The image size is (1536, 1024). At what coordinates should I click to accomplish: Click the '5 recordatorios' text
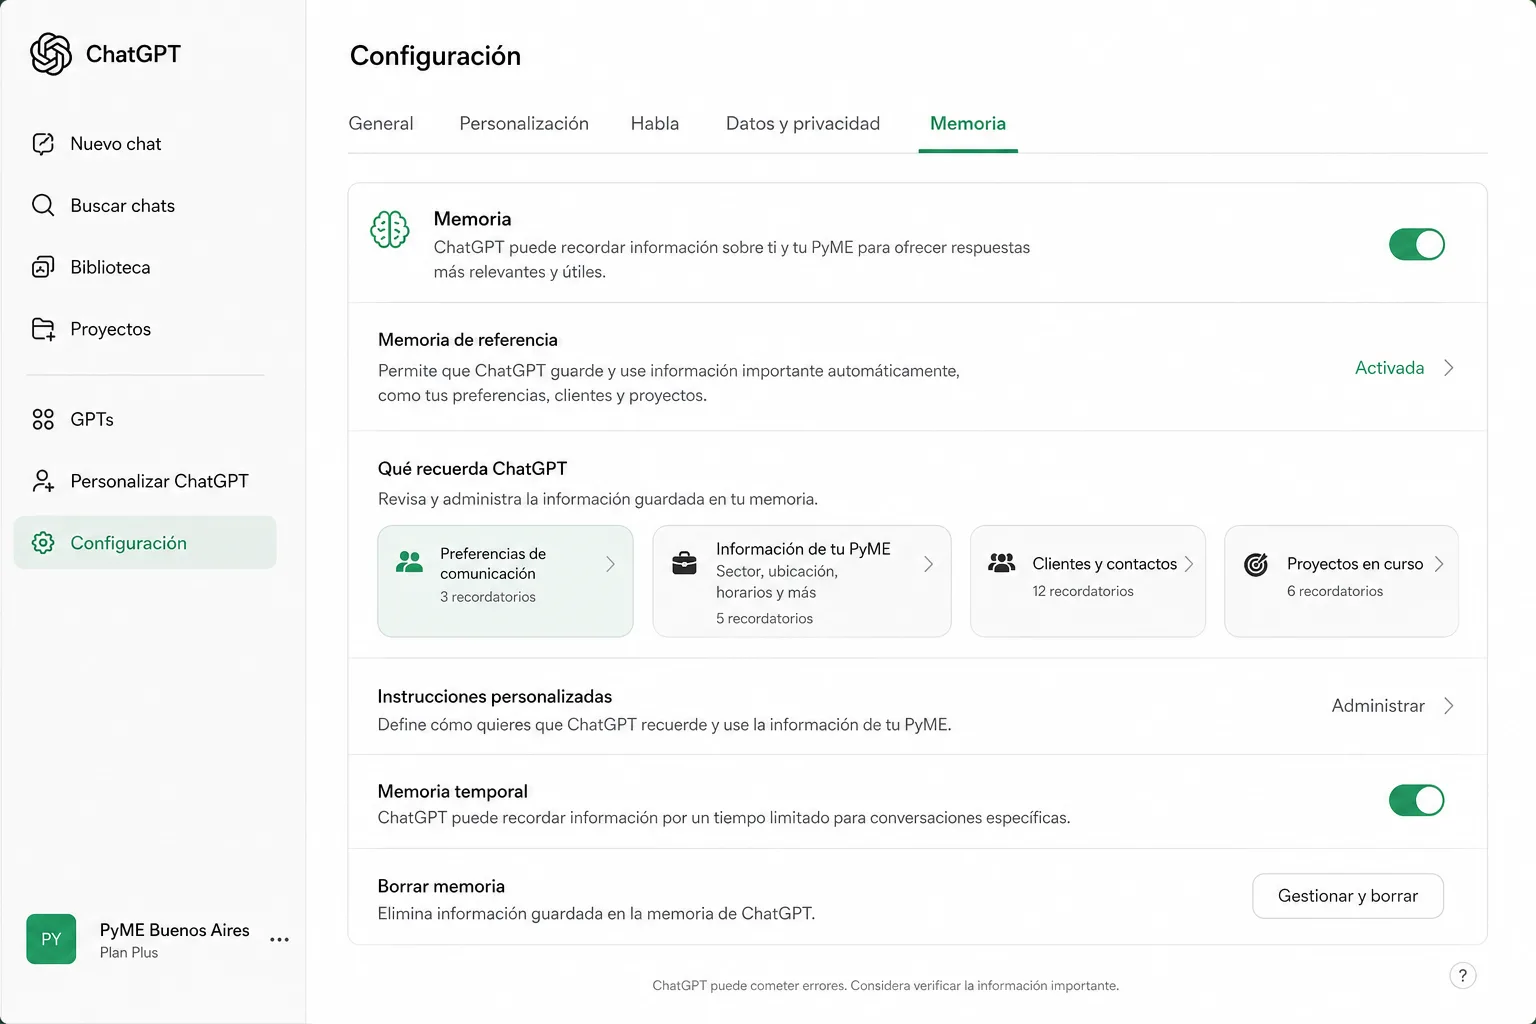coord(764,619)
